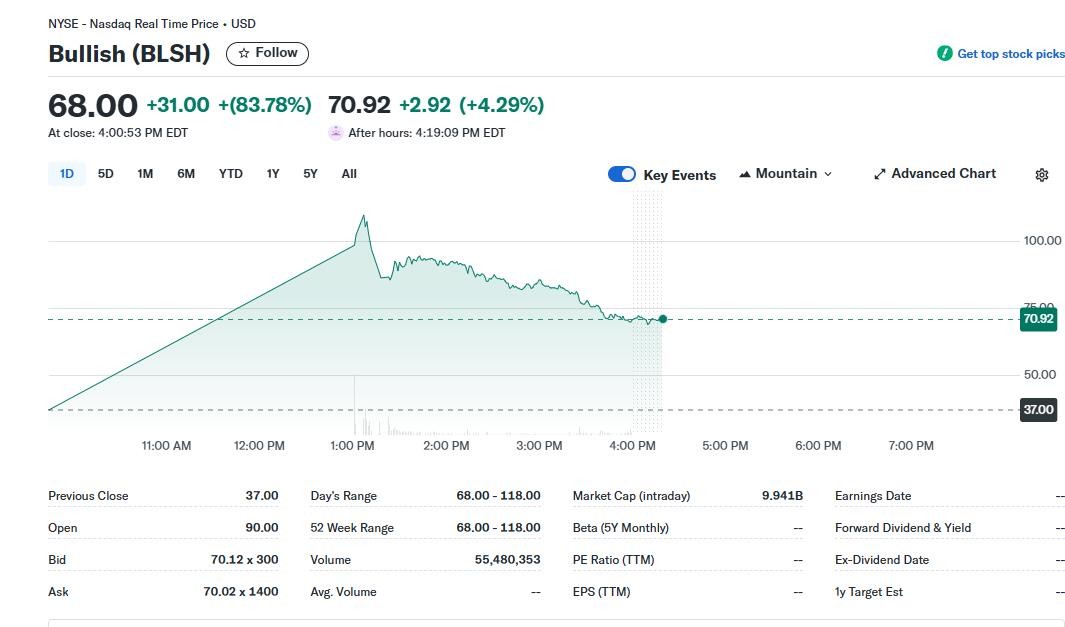Click the 4:00 PM axis label
The image size is (1065, 627).
pos(632,446)
